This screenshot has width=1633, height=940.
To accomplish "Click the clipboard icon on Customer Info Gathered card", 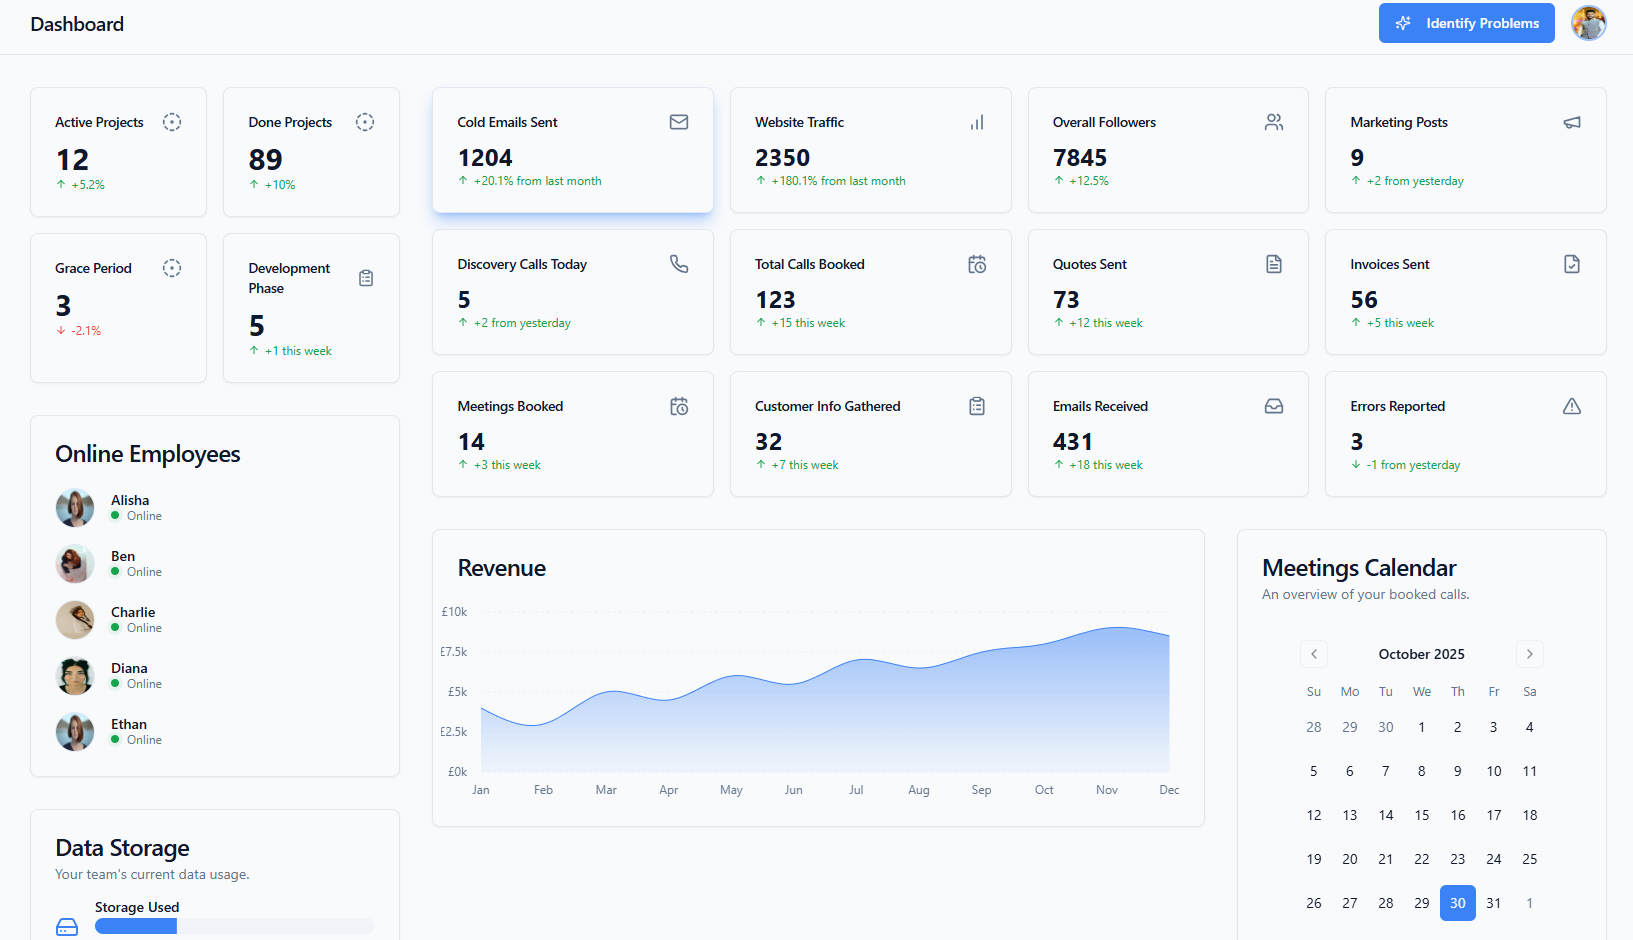I will click(x=977, y=406).
